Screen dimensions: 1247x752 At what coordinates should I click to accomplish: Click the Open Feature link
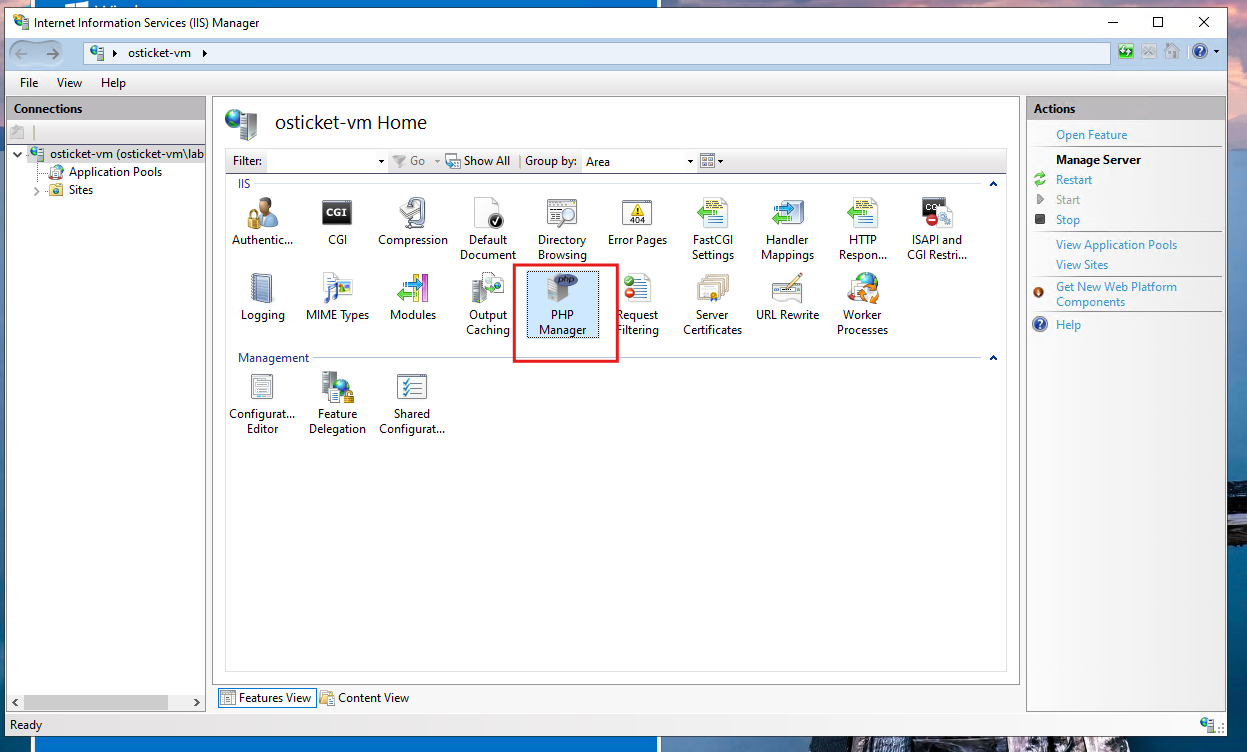tap(1091, 135)
